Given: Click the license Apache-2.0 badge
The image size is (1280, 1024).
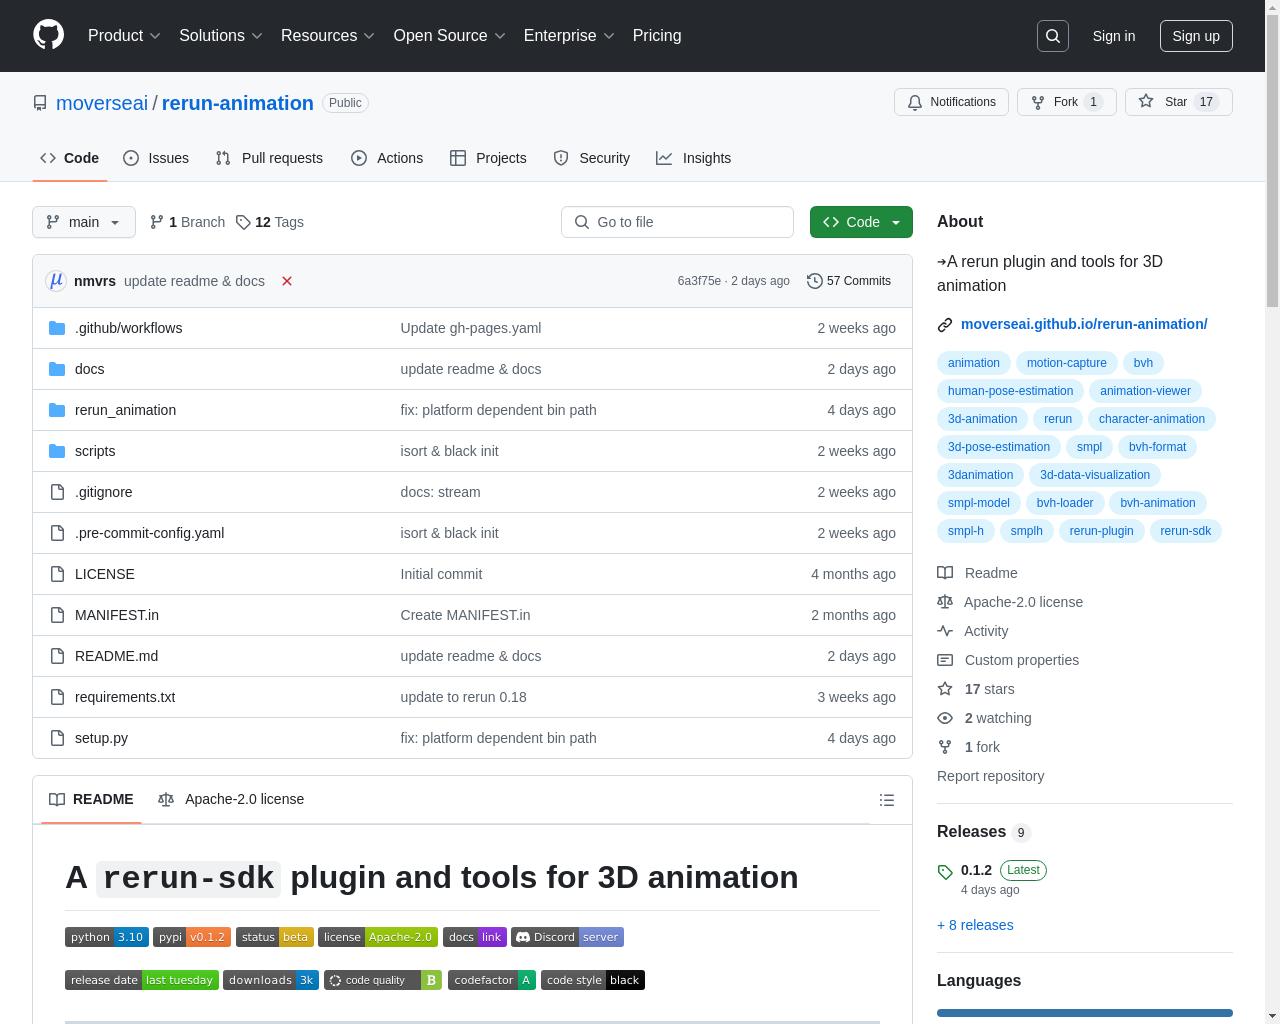Looking at the screenshot, I should tap(378, 937).
